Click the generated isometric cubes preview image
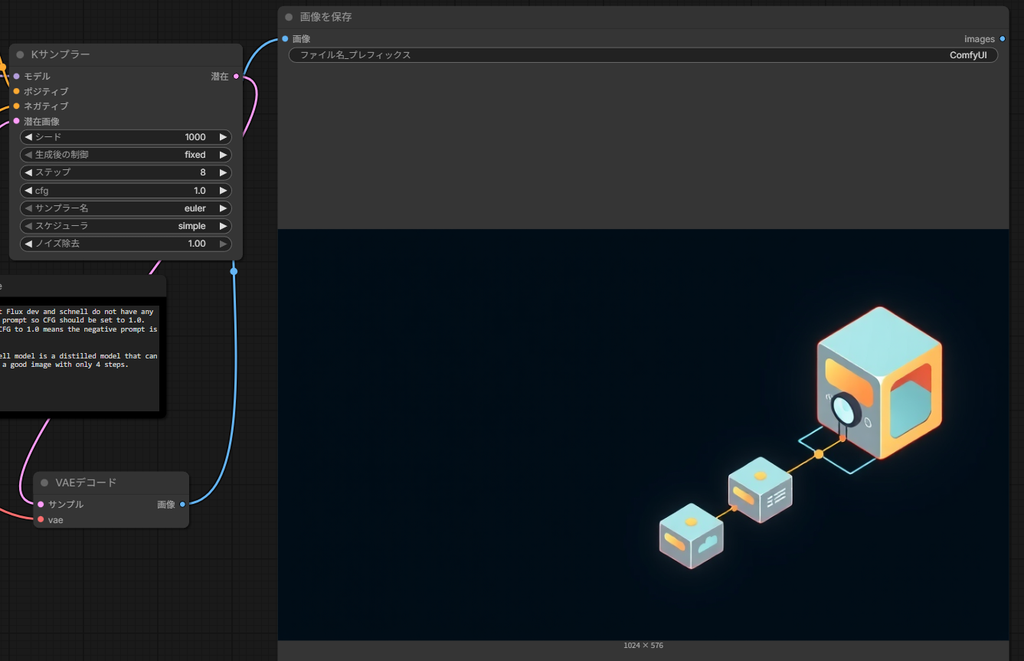1024x661 pixels. [x=643, y=434]
